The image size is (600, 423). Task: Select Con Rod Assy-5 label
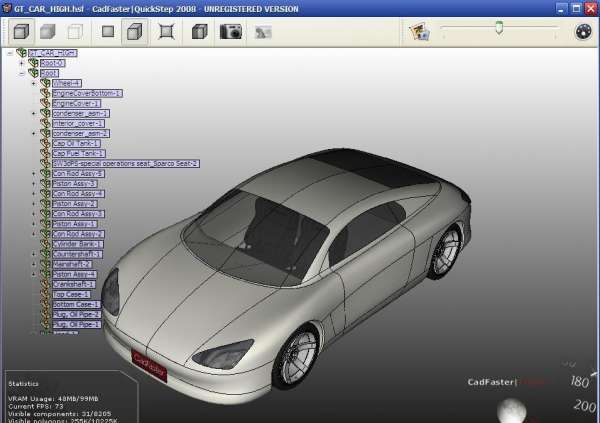coord(78,173)
